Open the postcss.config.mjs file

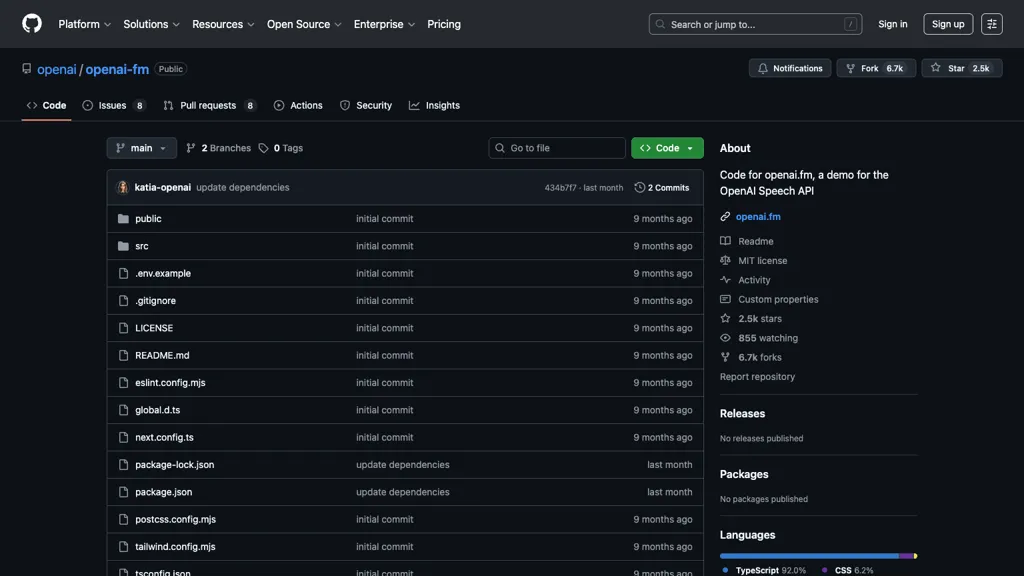pos(175,520)
